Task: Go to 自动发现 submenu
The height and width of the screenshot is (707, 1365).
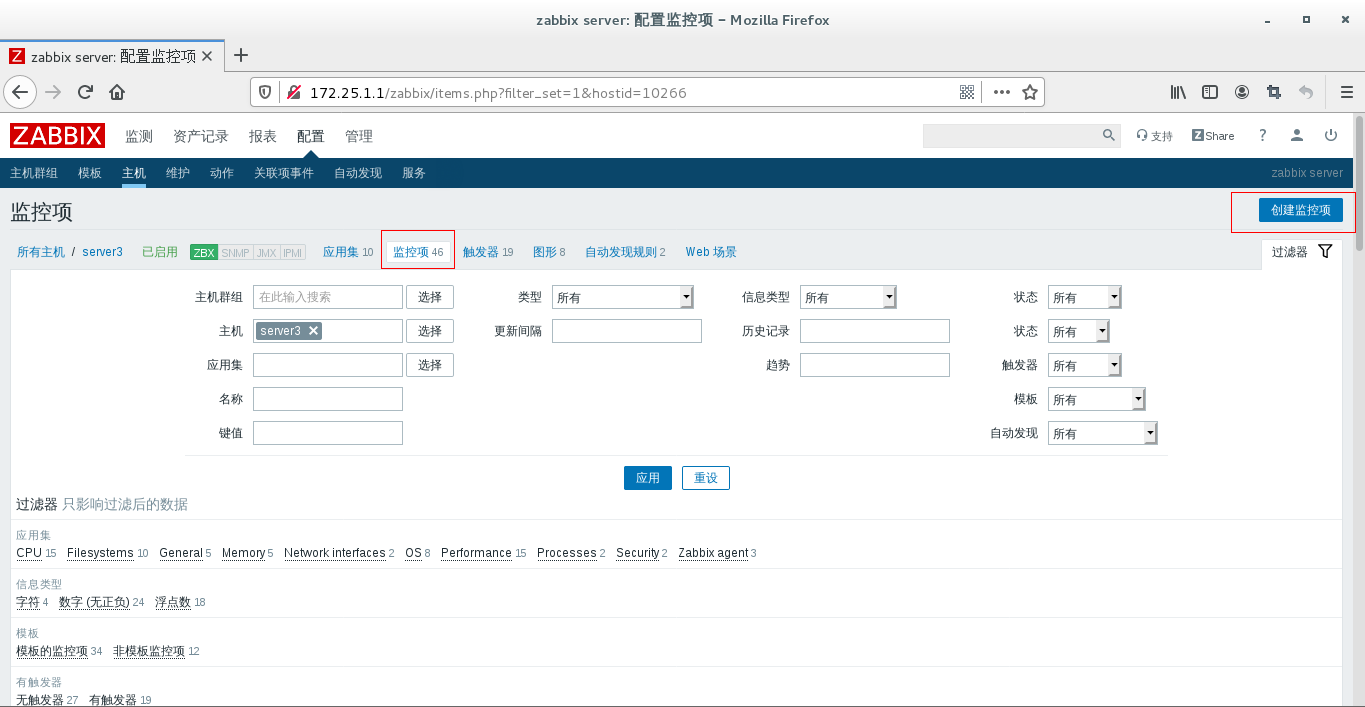Action: point(358,173)
